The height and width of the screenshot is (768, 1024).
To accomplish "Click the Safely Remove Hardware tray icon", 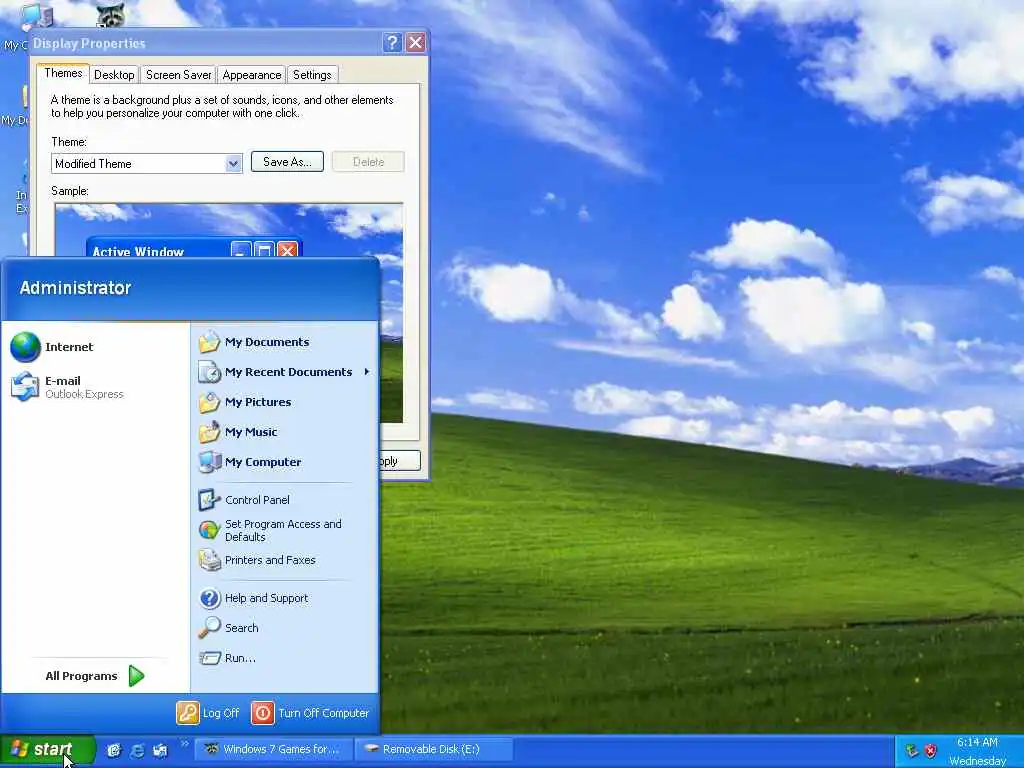I will (912, 751).
